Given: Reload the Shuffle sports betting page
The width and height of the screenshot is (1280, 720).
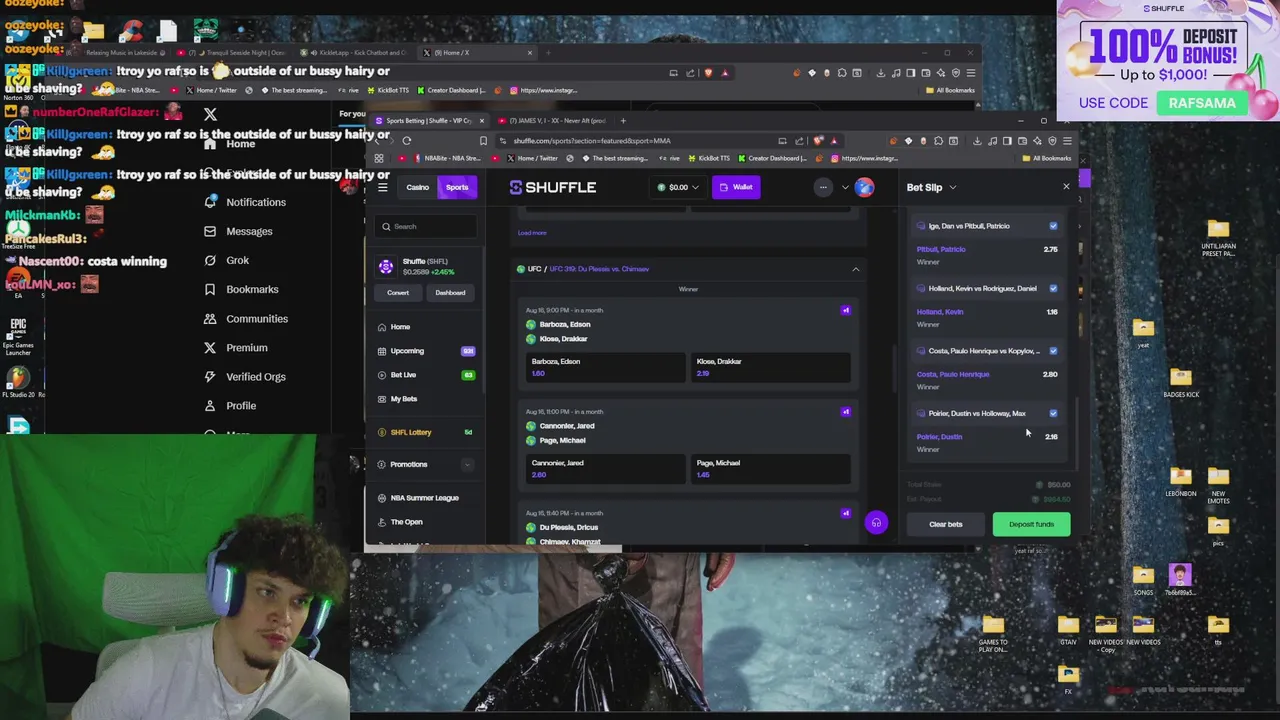Looking at the screenshot, I should click(x=406, y=141).
